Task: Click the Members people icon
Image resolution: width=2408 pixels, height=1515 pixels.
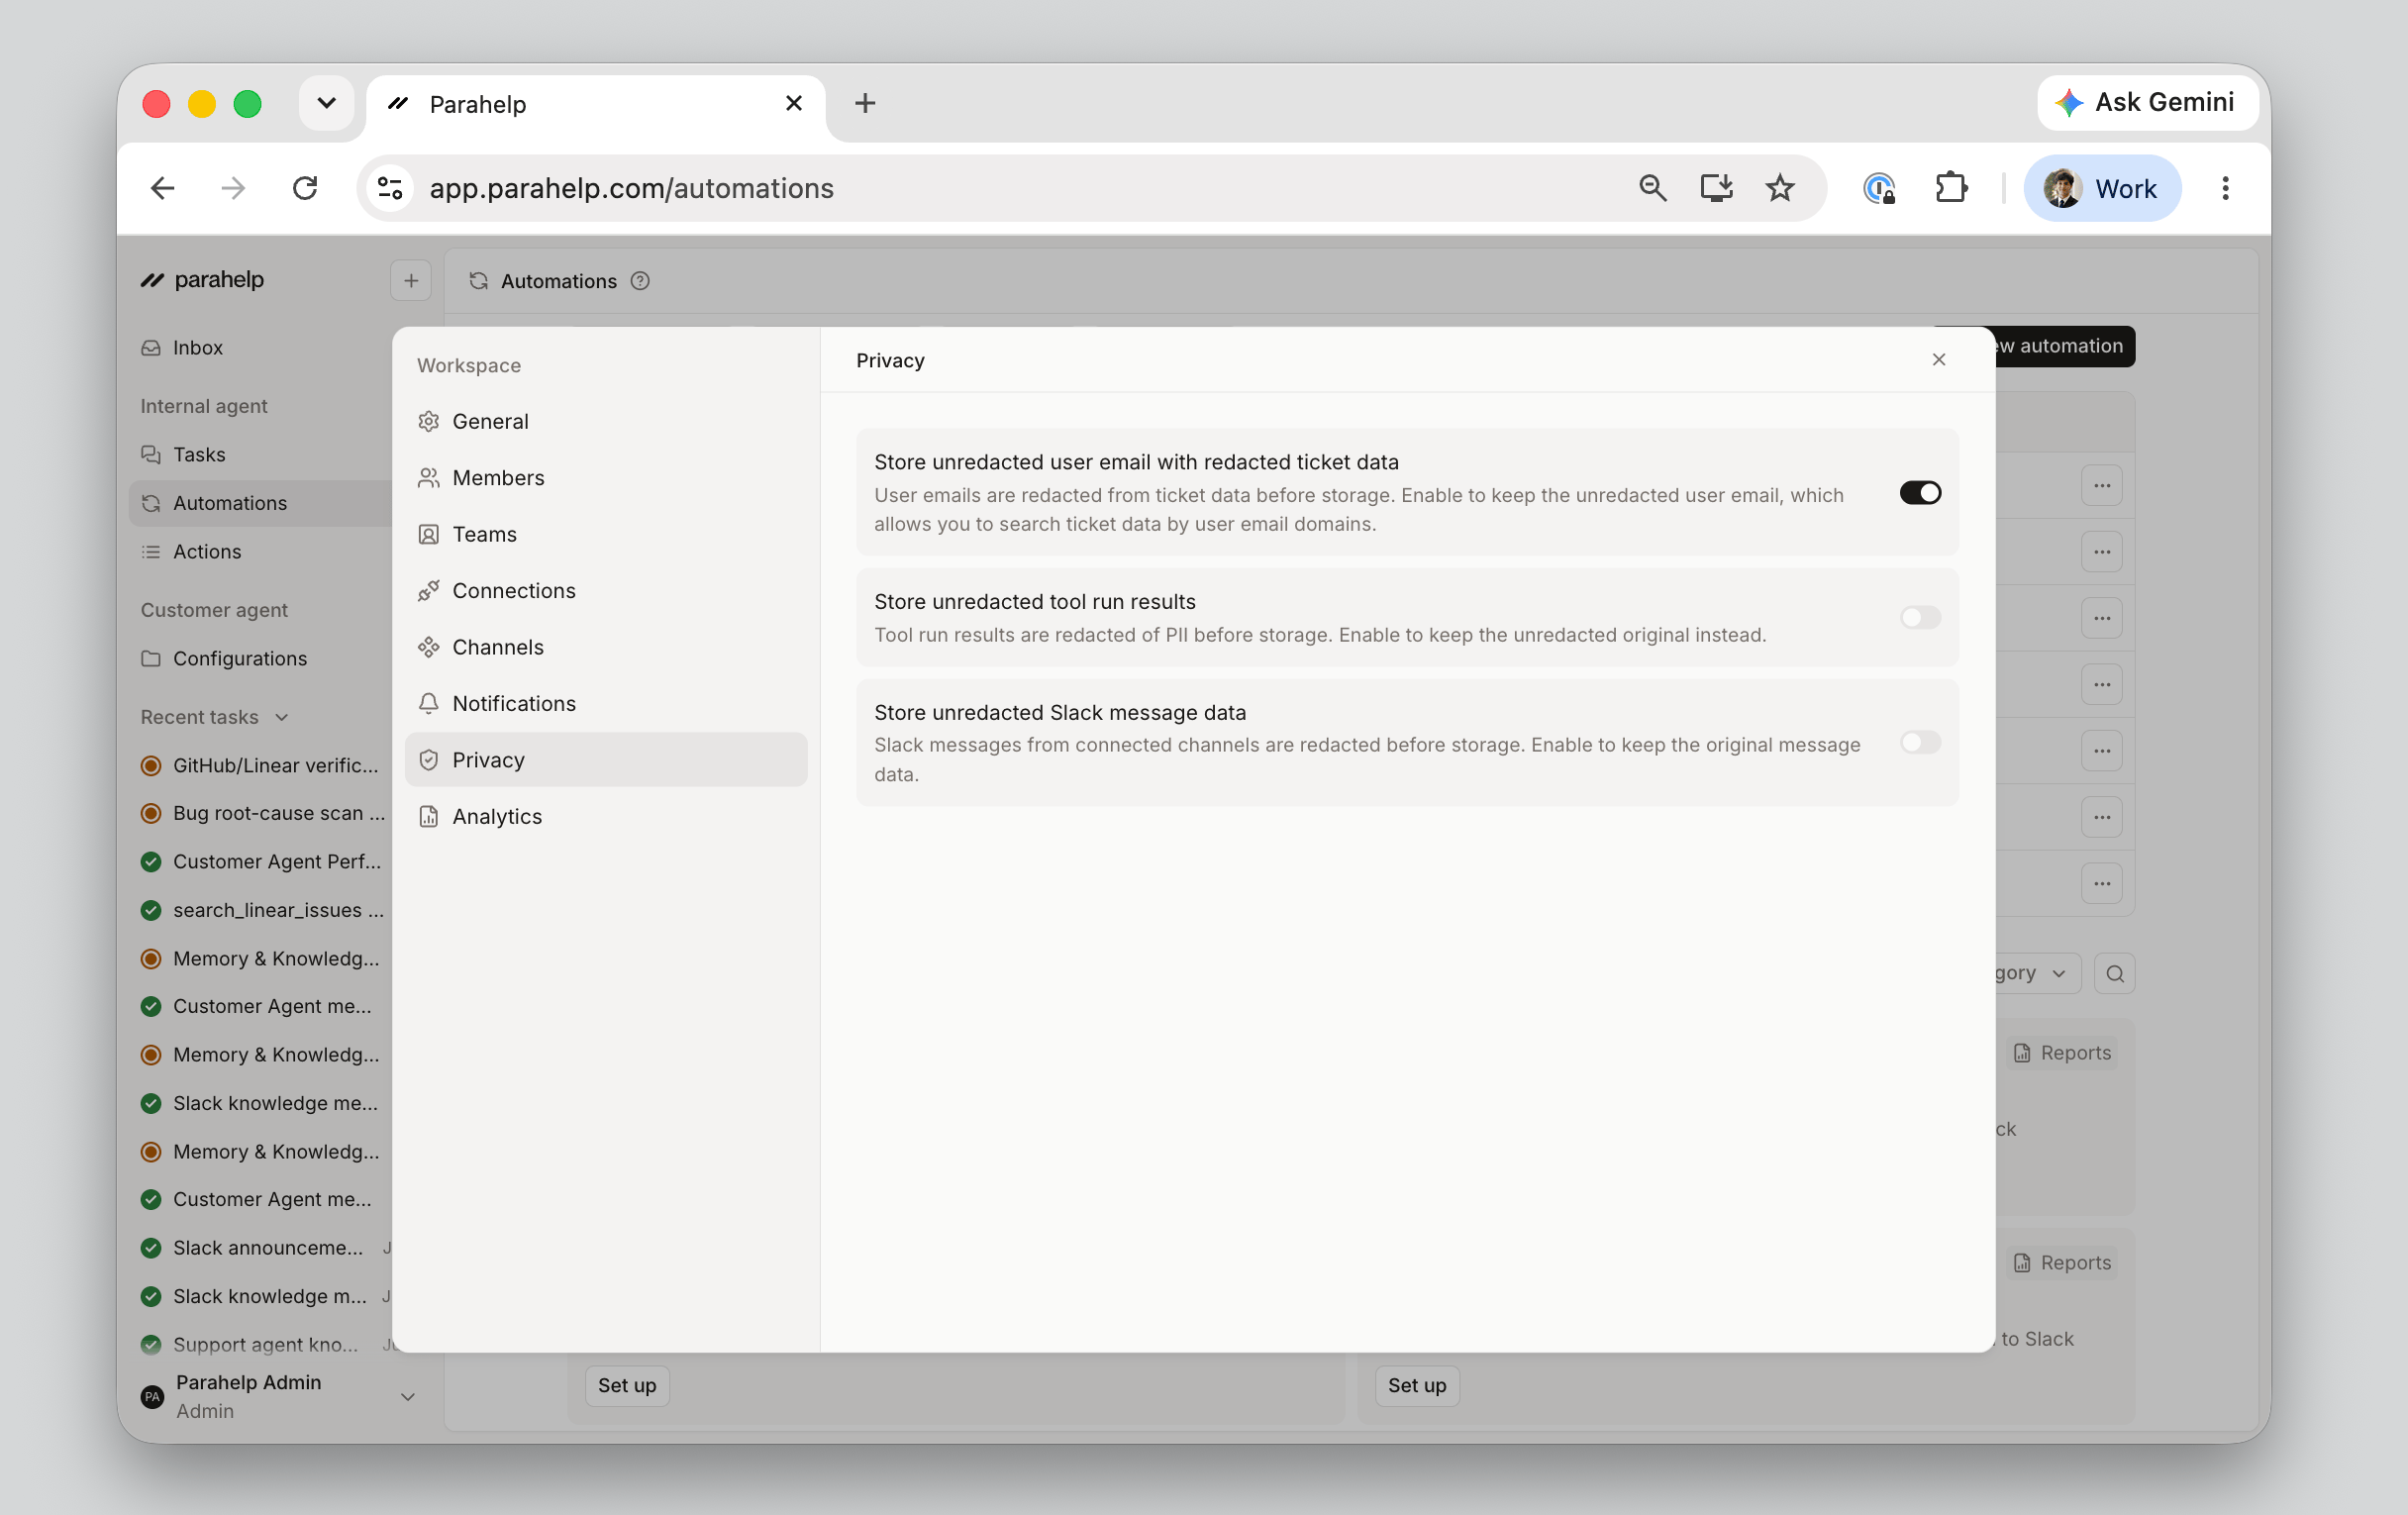Action: click(x=428, y=478)
